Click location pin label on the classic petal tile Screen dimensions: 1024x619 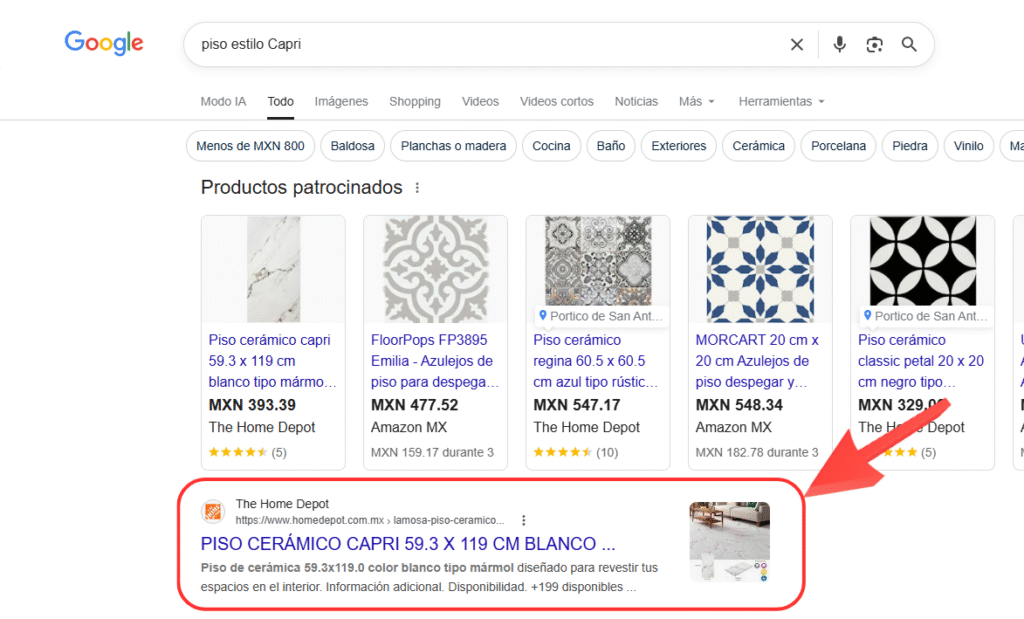coord(925,316)
